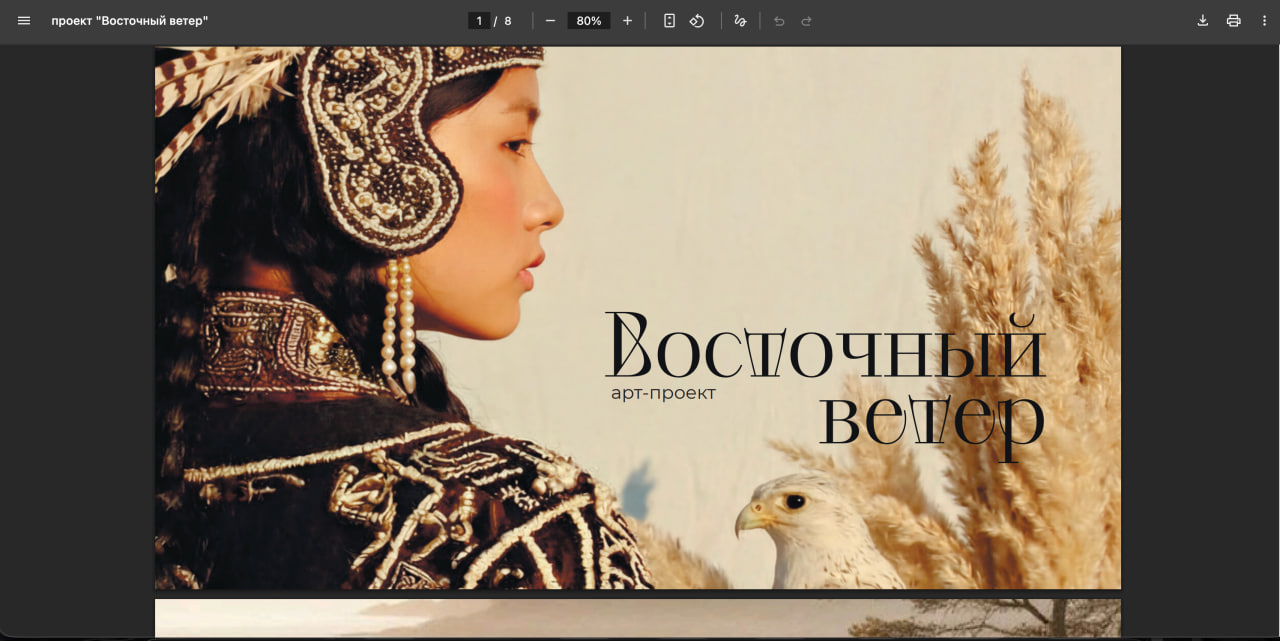This screenshot has height=641, width=1280.
Task: Rotate the document counterclockwise
Action: tap(697, 21)
